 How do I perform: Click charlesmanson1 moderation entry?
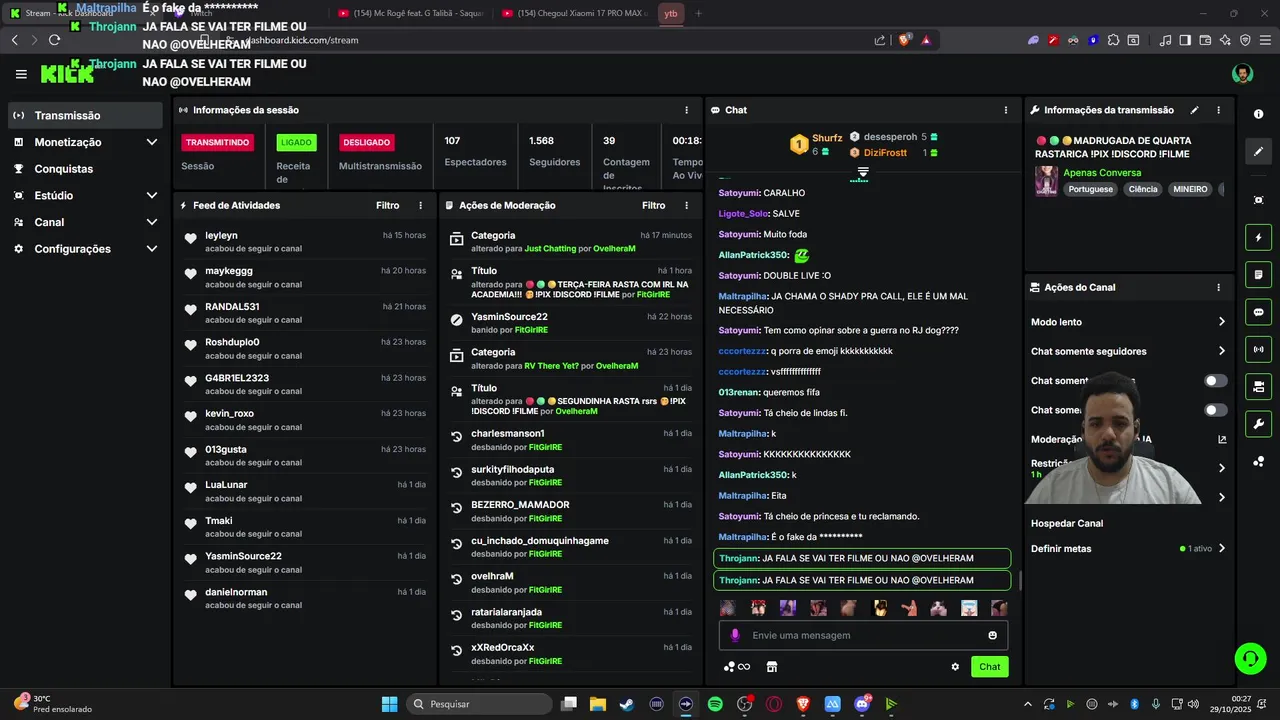570,440
